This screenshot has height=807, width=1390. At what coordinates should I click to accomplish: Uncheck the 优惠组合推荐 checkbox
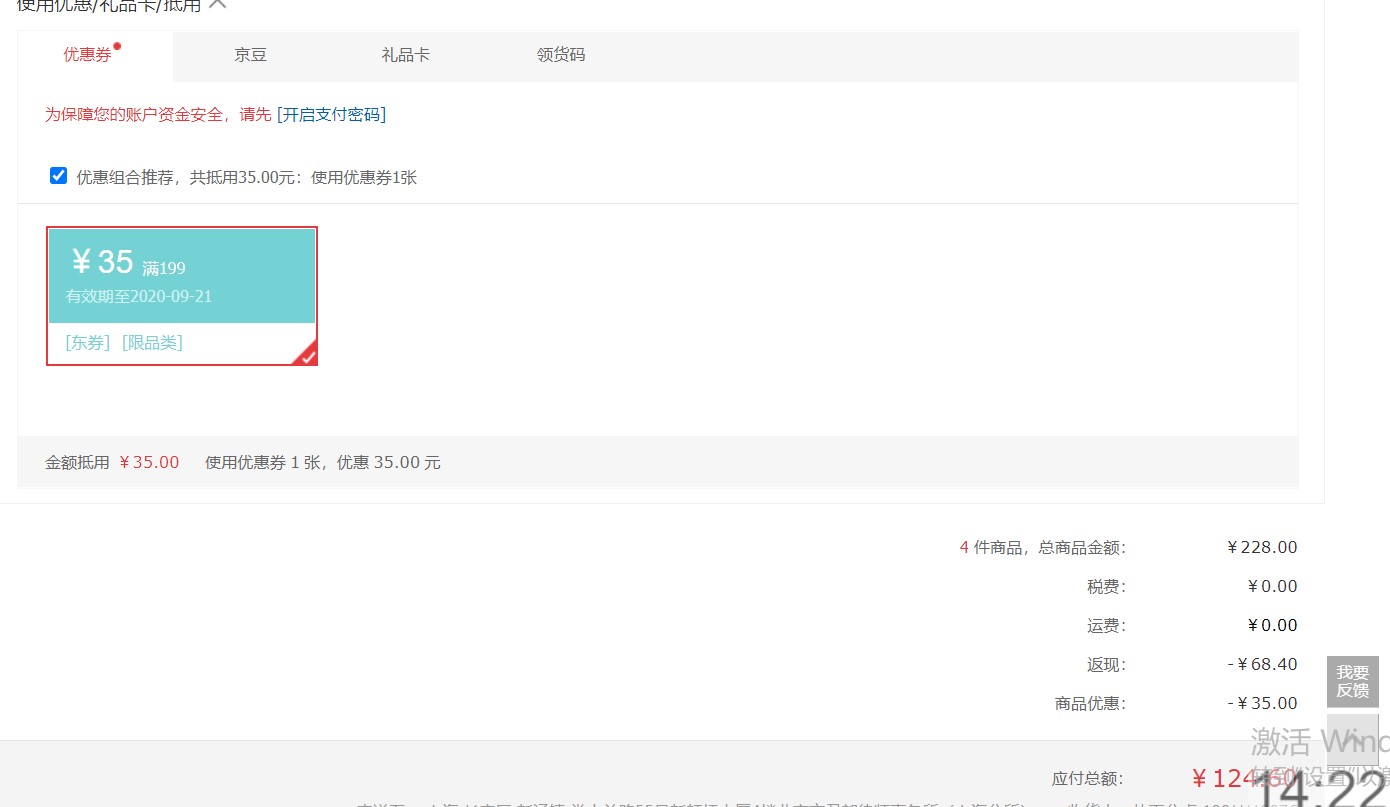tap(58, 176)
